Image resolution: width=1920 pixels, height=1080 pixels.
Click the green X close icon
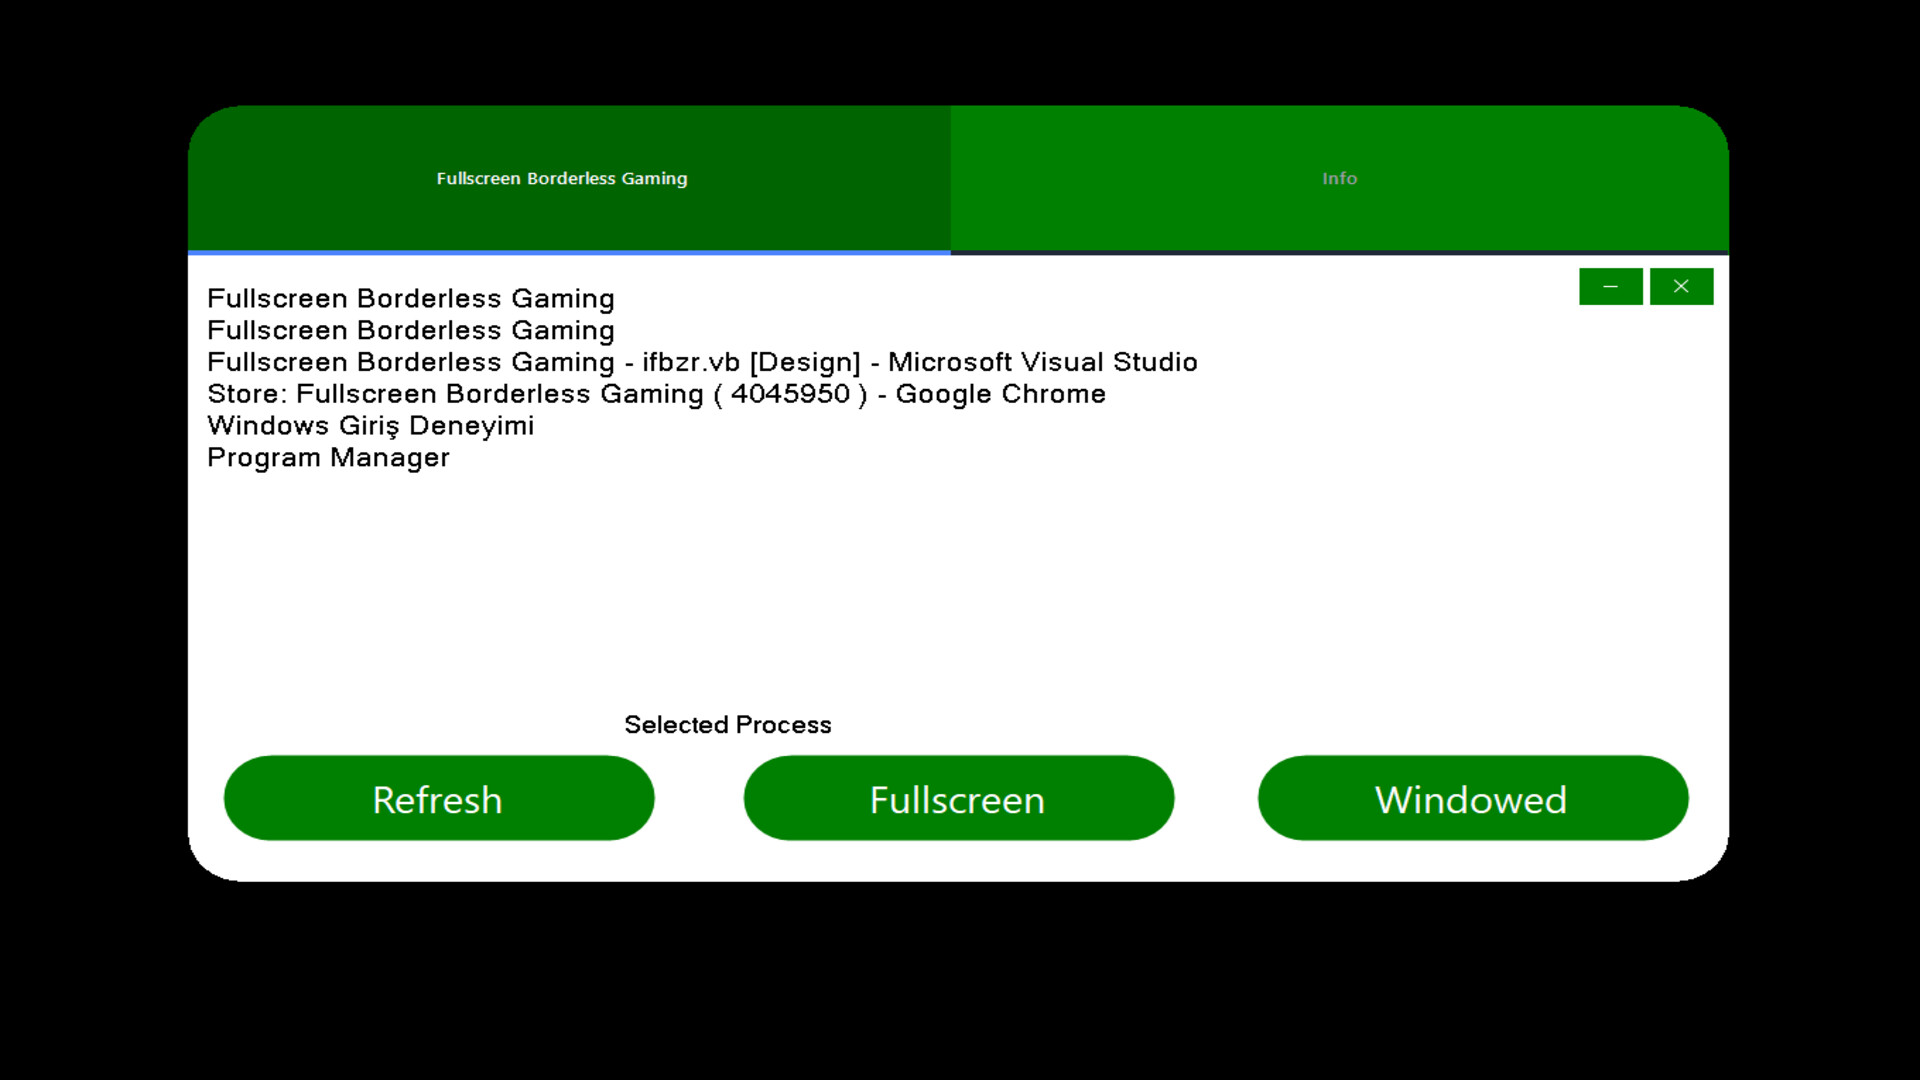tap(1681, 286)
